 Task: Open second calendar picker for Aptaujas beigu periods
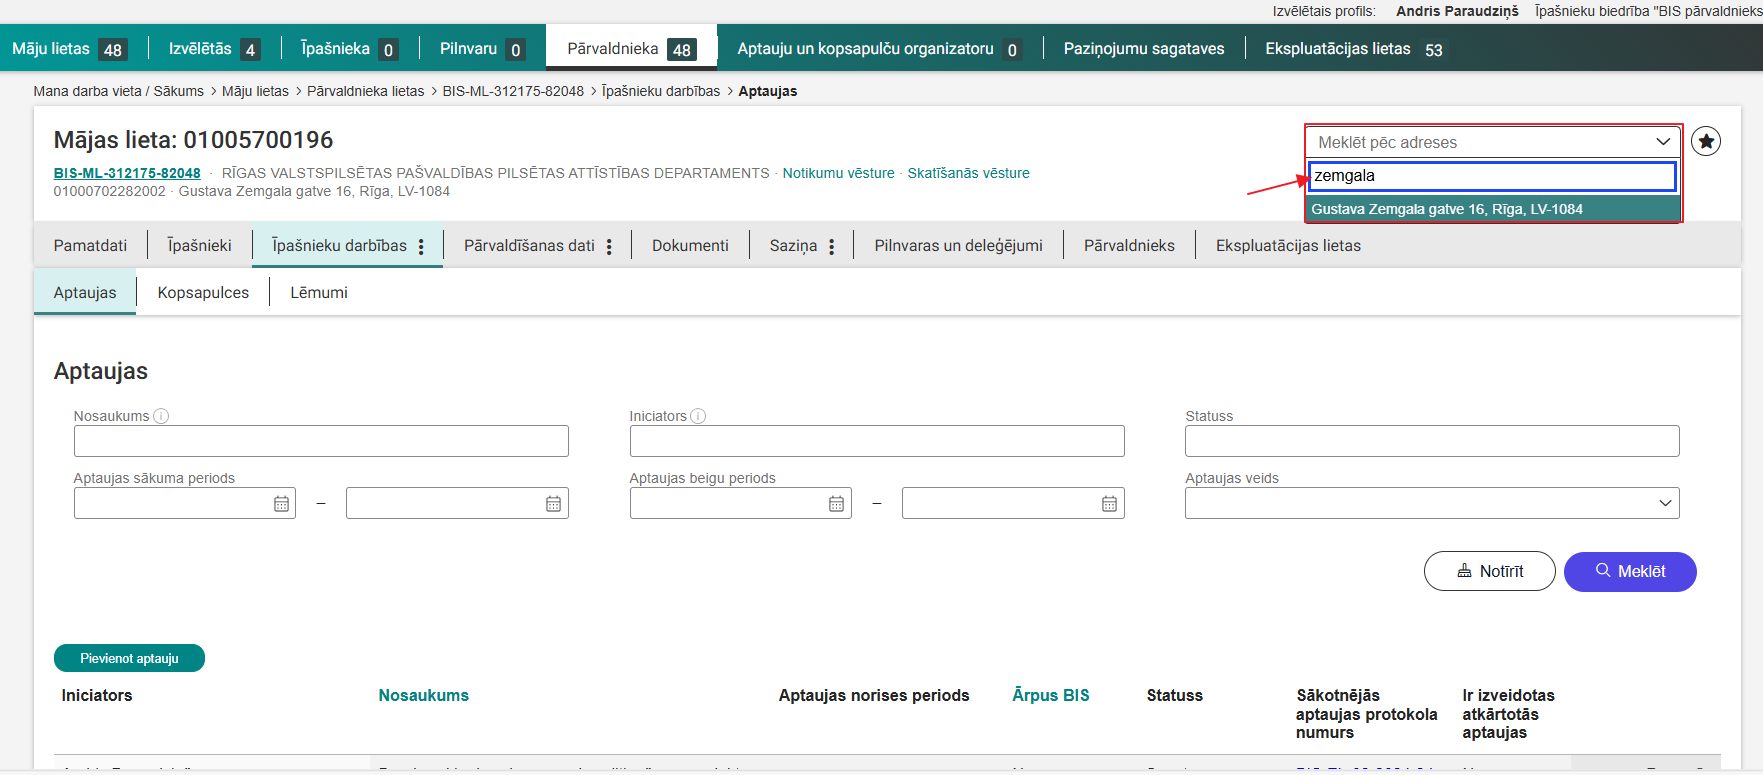[1109, 504]
